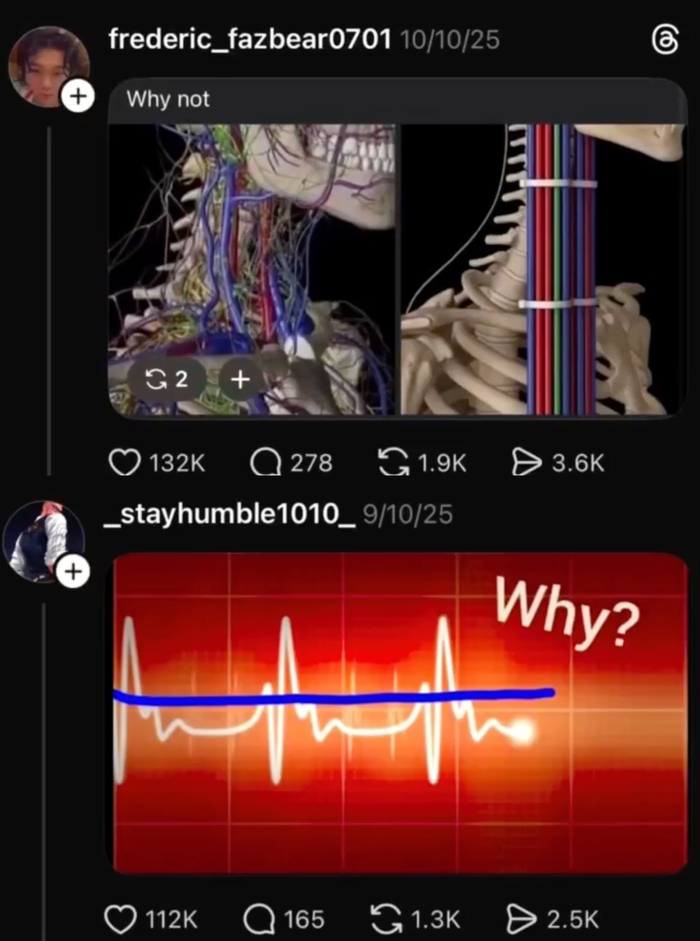The height and width of the screenshot is (941, 700).
Task: View the detailed neck anatomy image
Action: pyautogui.click(x=252, y=269)
